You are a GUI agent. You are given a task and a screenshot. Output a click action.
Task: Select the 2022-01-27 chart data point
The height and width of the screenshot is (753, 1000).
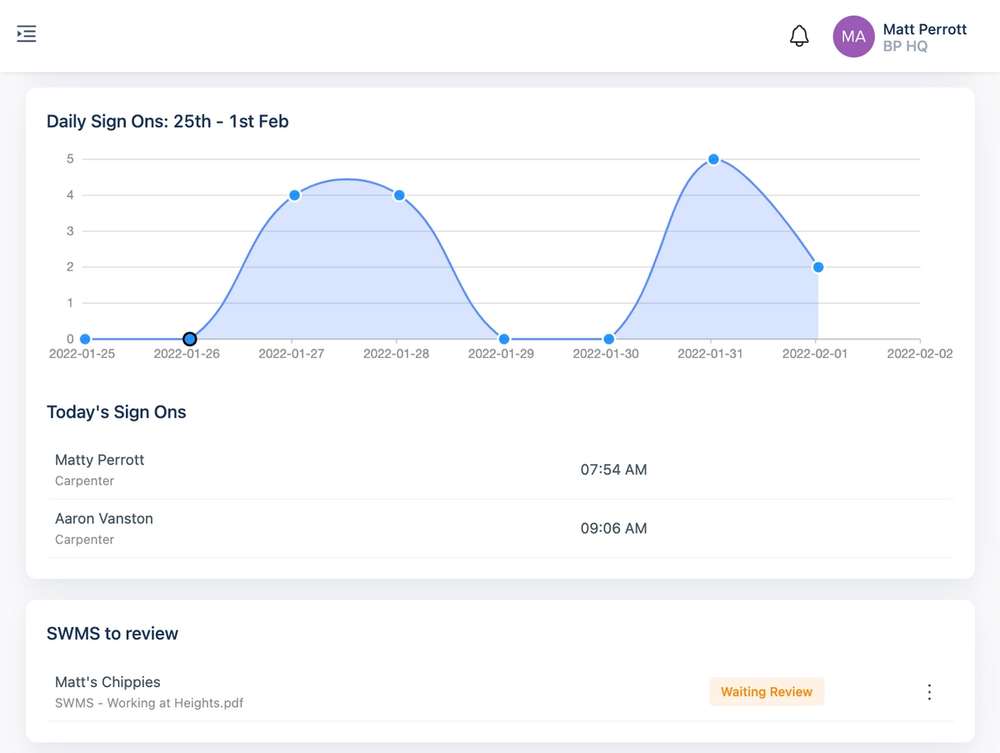(295, 195)
